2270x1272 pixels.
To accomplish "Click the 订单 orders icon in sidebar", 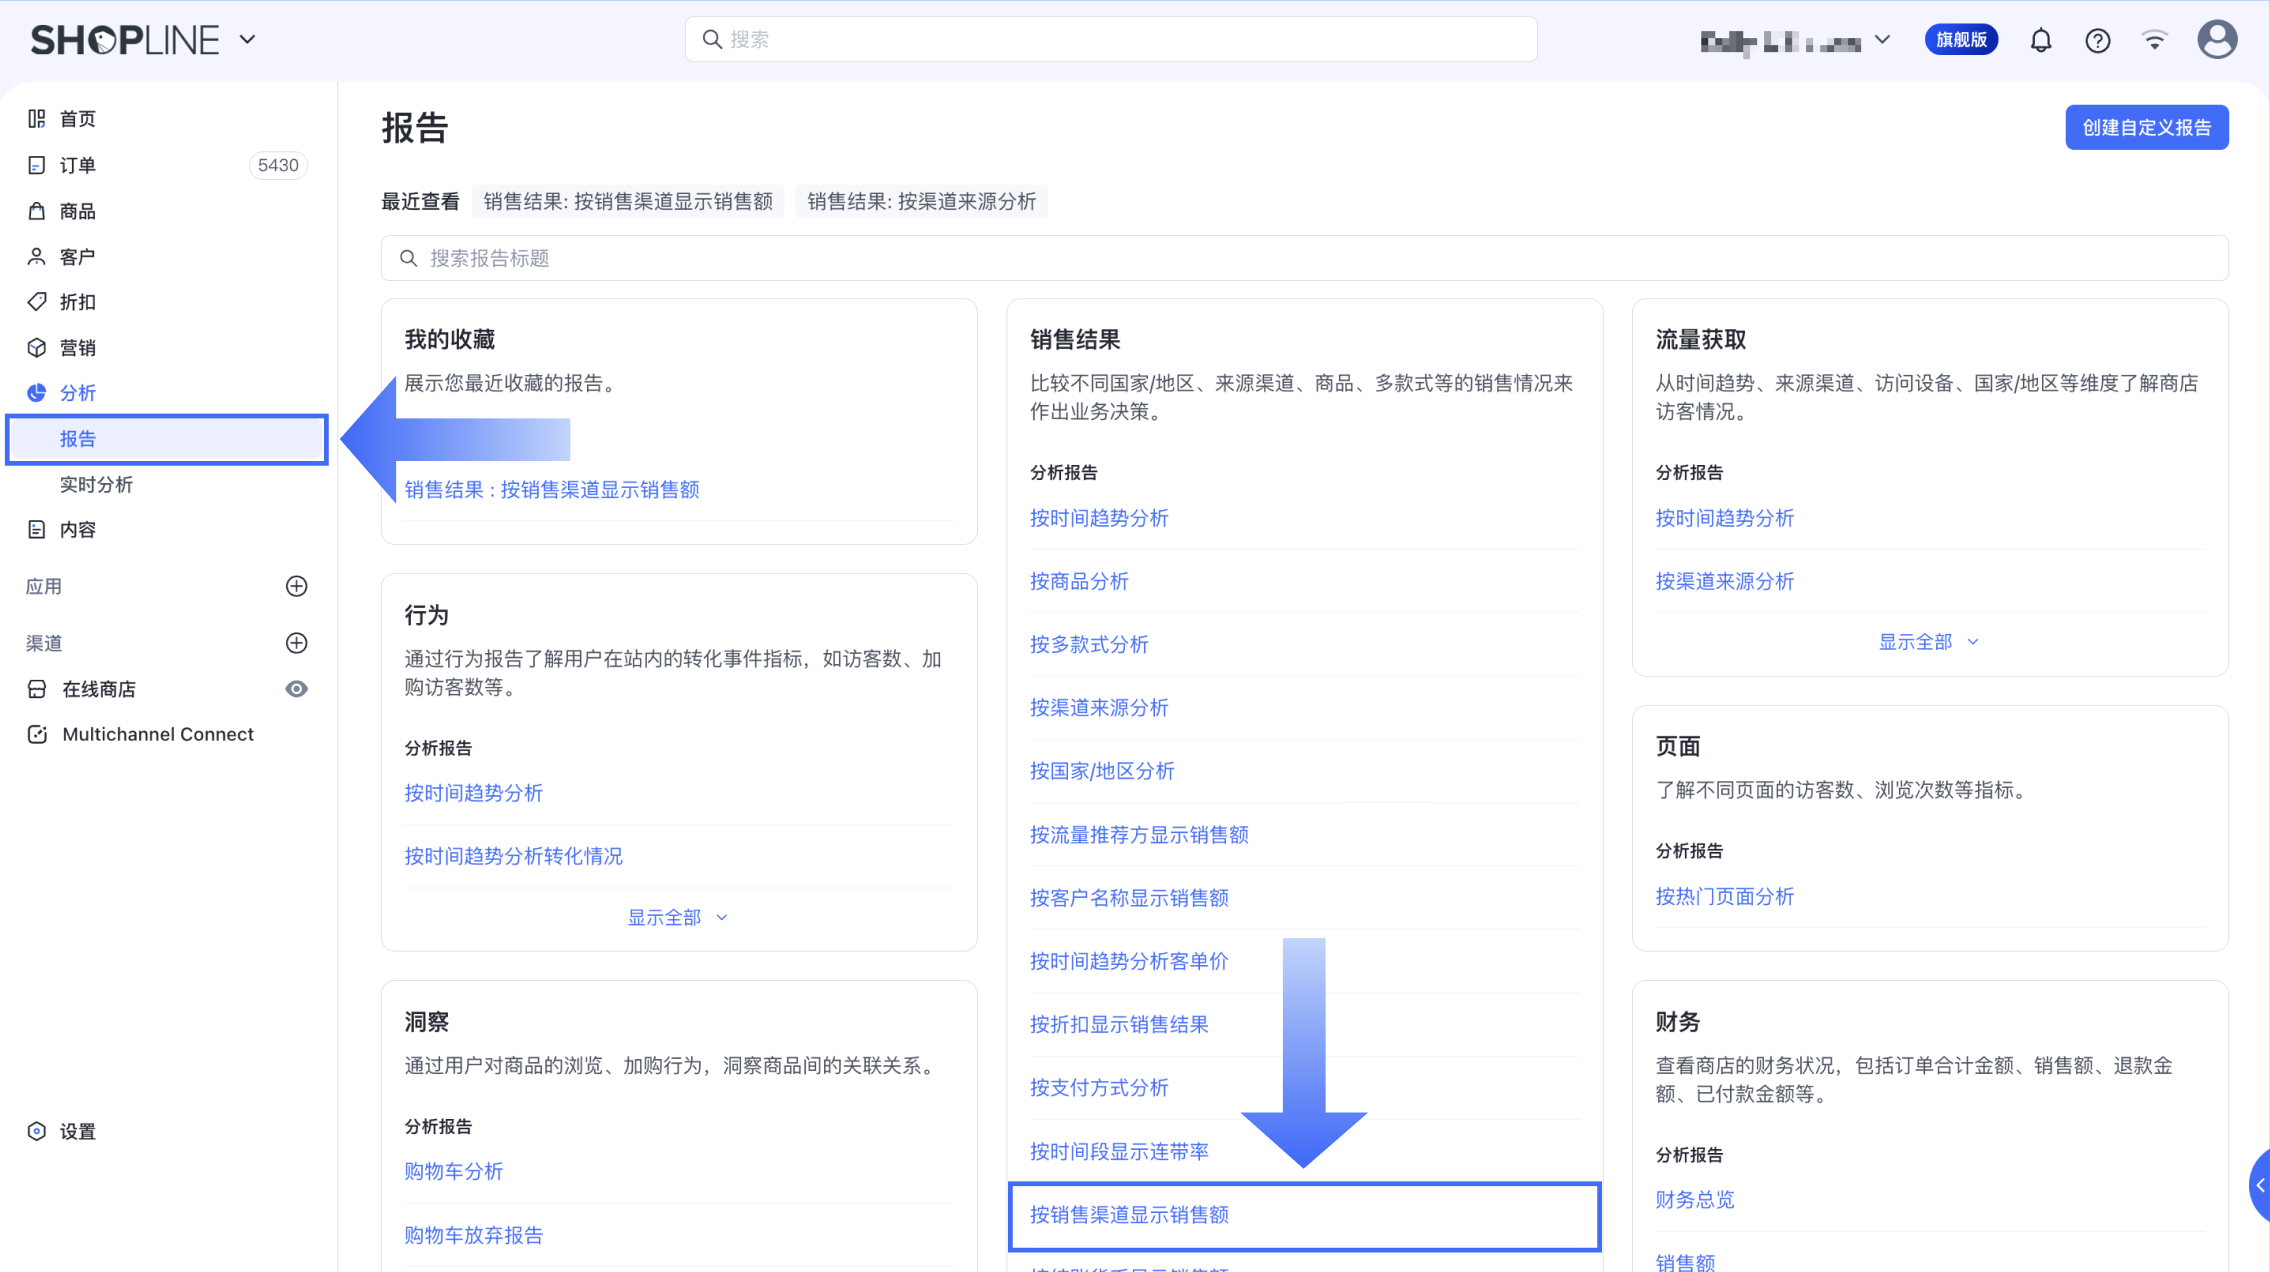I will click(x=37, y=165).
